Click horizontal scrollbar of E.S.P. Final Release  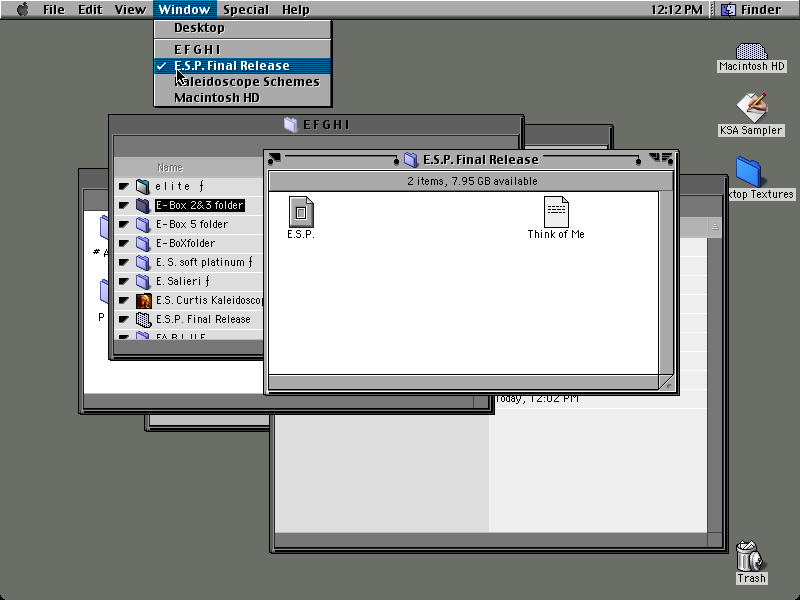463,382
